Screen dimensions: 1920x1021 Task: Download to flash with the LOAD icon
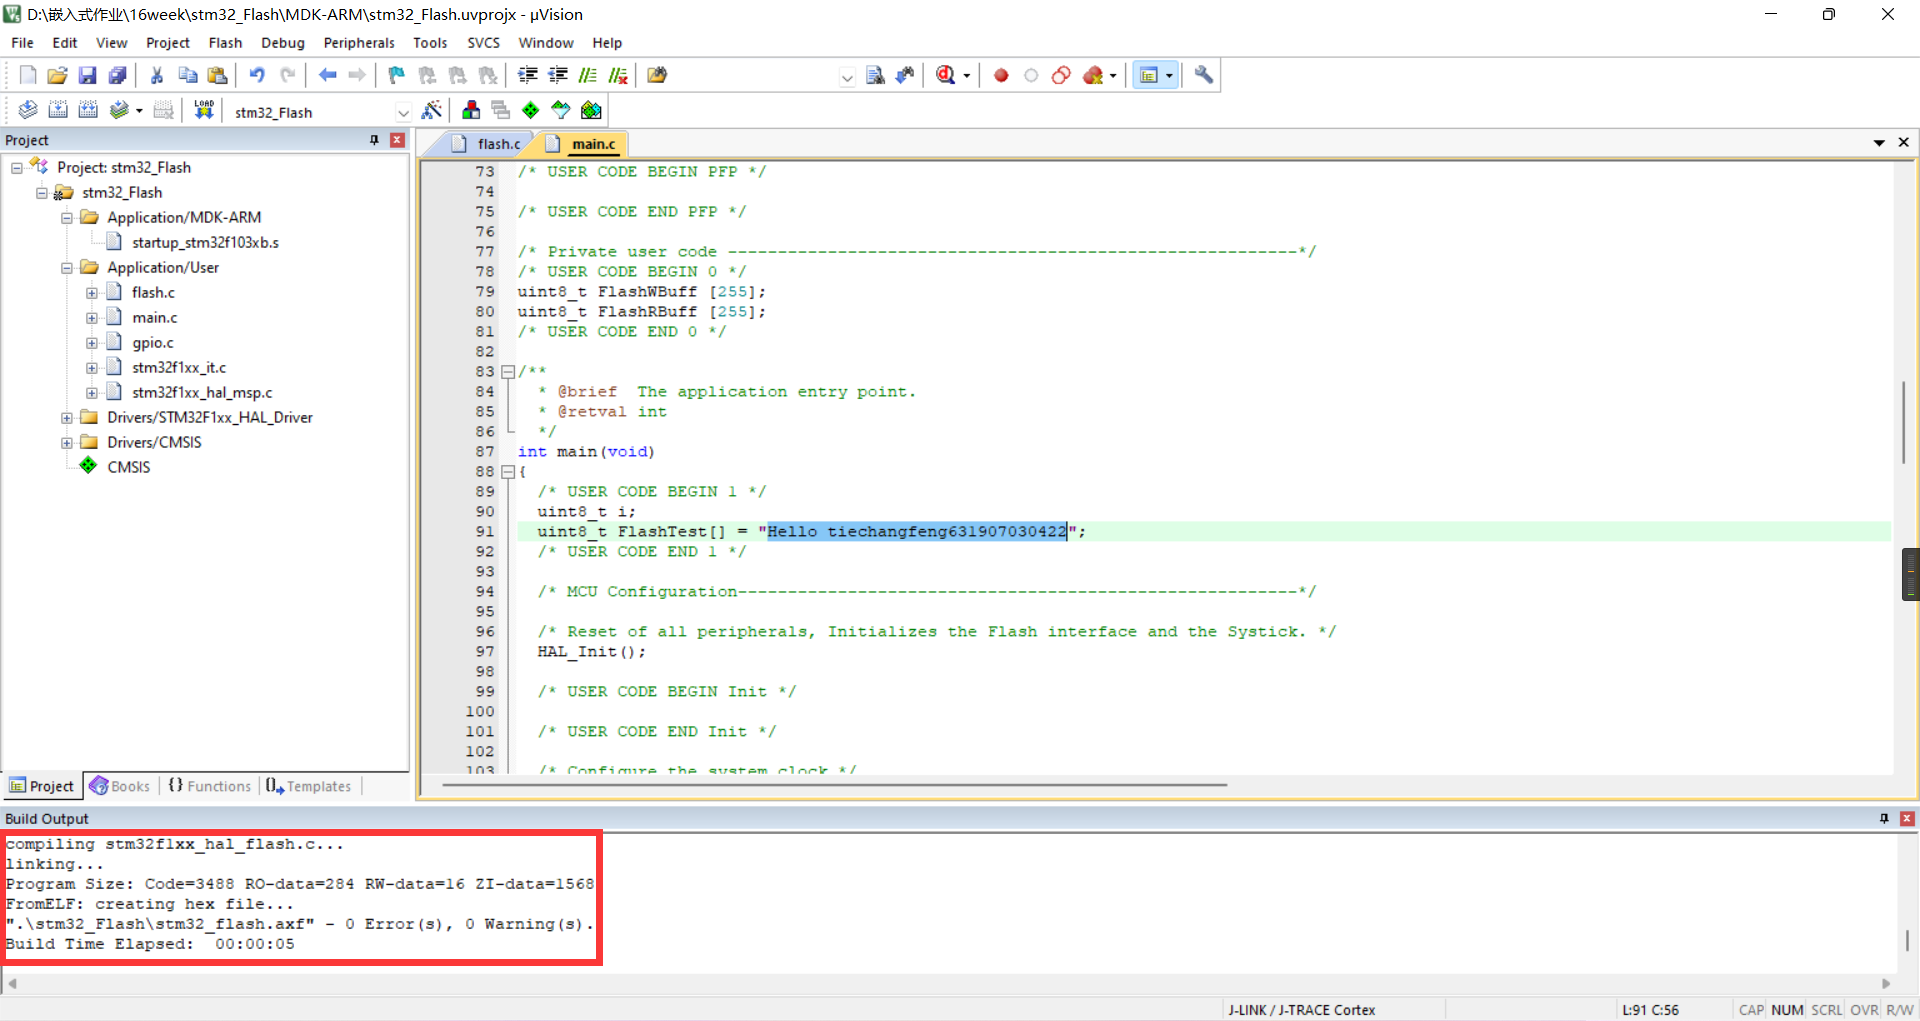[204, 110]
